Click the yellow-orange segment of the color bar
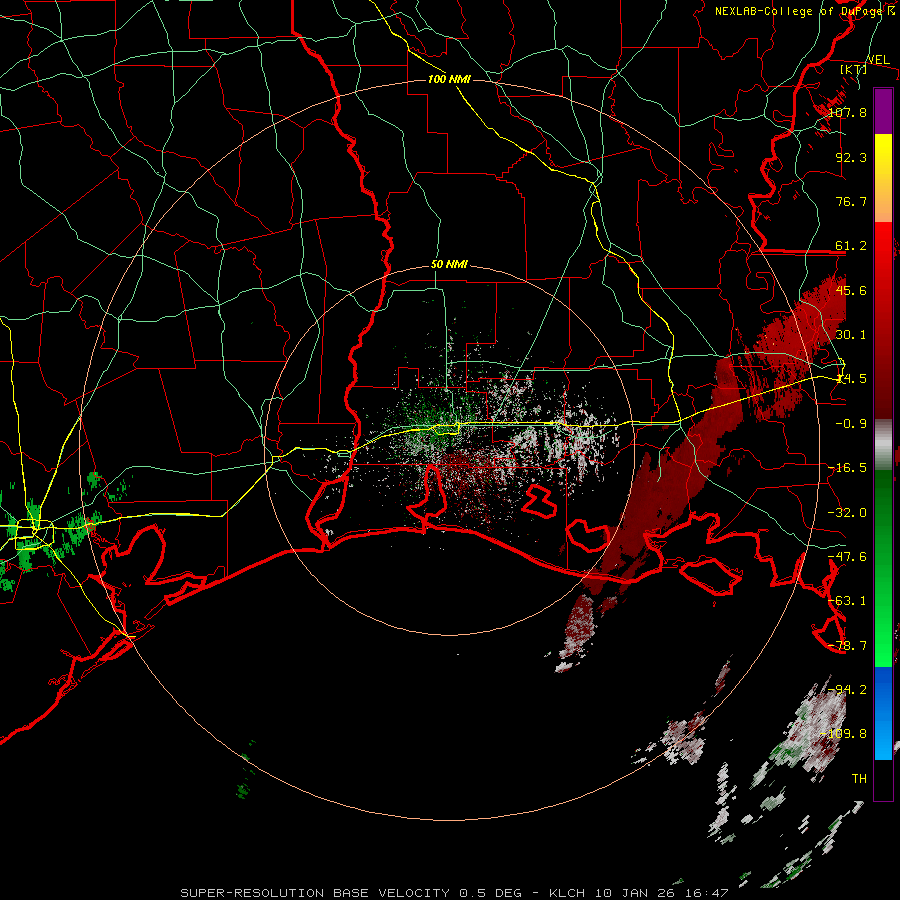 coord(883,178)
